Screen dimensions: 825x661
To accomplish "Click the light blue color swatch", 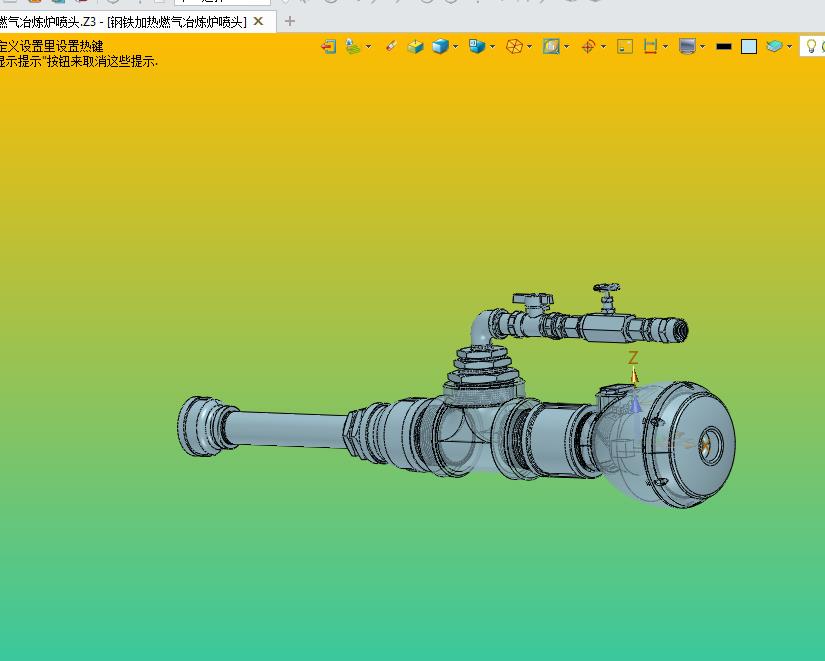I will pos(749,46).
